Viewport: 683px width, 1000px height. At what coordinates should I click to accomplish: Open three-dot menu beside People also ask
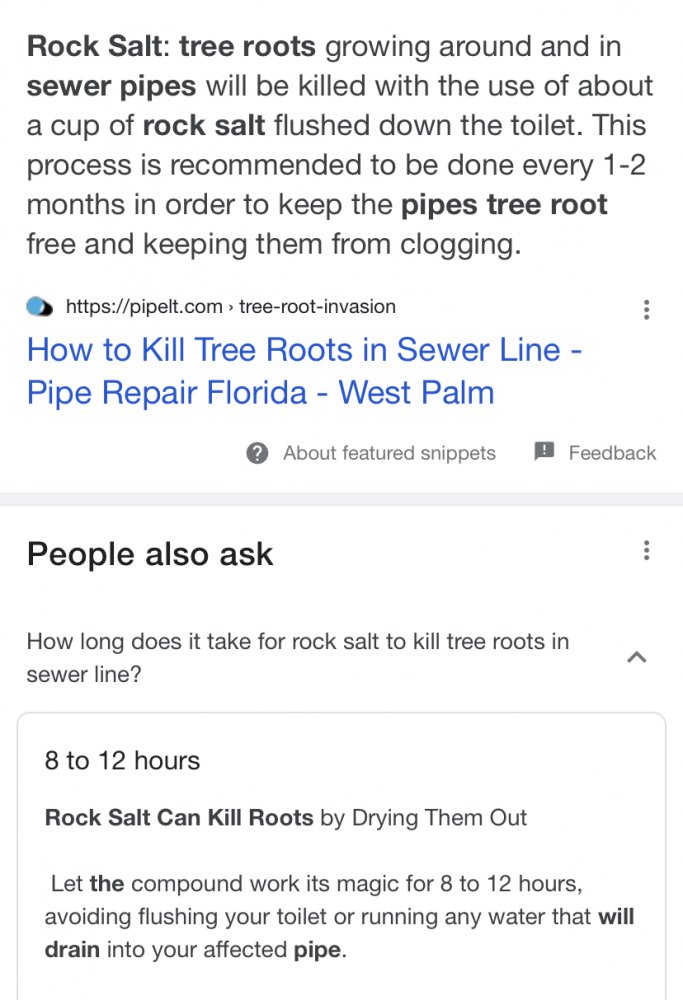pyautogui.click(x=647, y=550)
